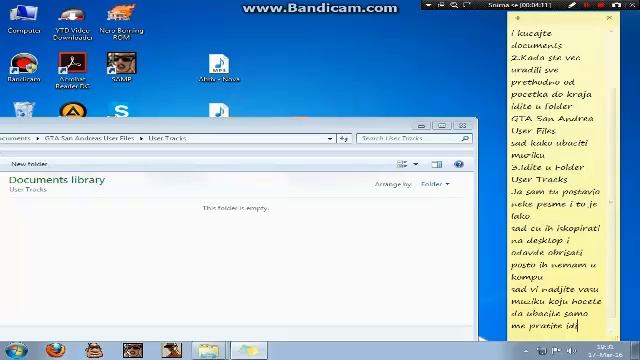Launch Firefox from the taskbar
Viewport: 640px width, 360px height.
pyautogui.click(x=55, y=350)
